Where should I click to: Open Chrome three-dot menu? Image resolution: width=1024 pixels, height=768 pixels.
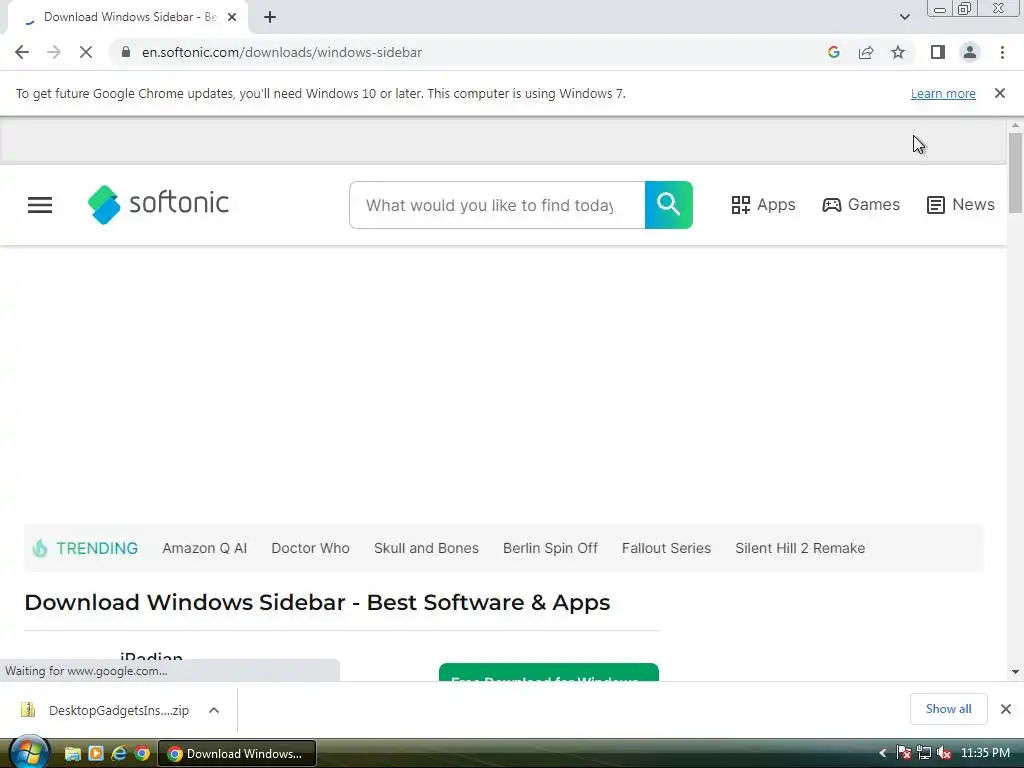[x=1002, y=52]
